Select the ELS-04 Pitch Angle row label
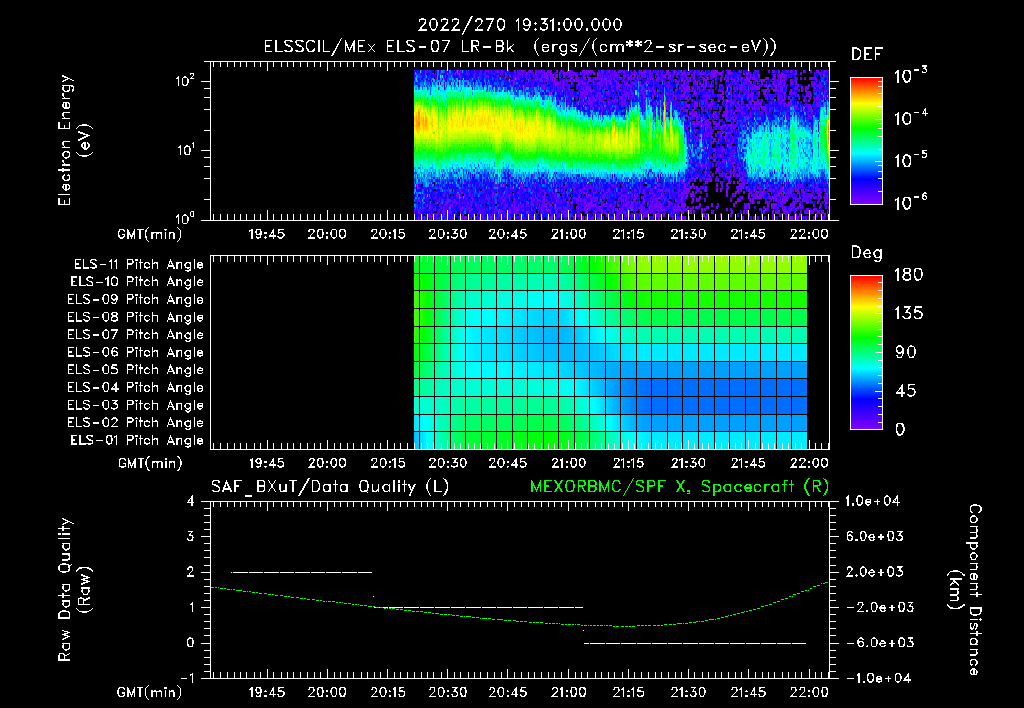This screenshot has width=1024, height=708. 136,387
